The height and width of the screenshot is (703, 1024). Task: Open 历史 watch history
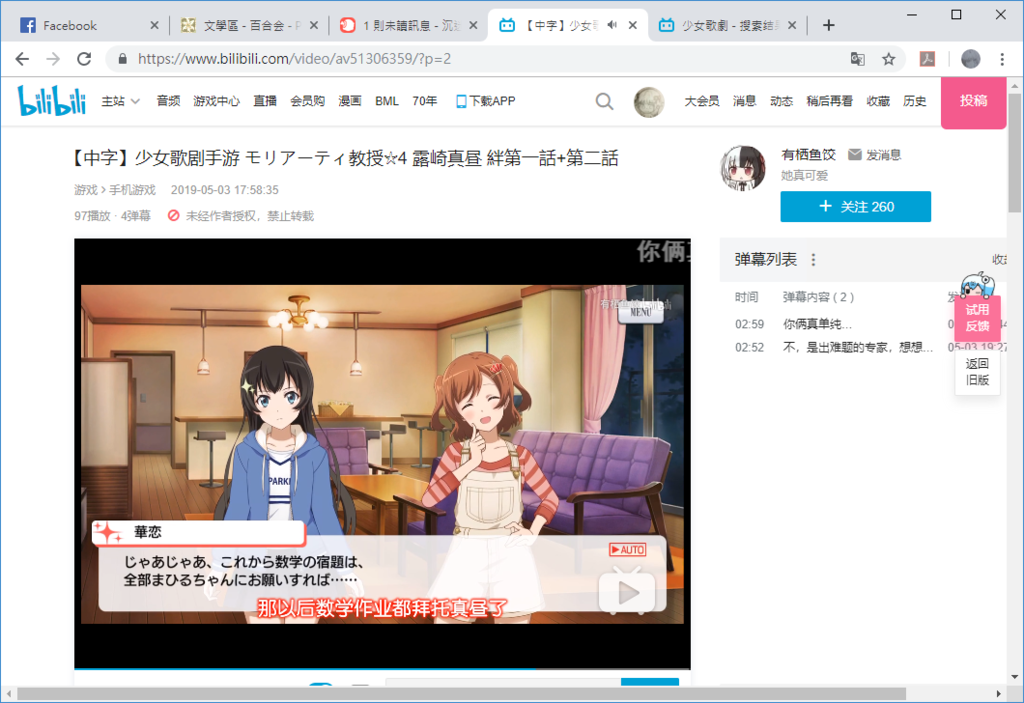pyautogui.click(x=914, y=101)
